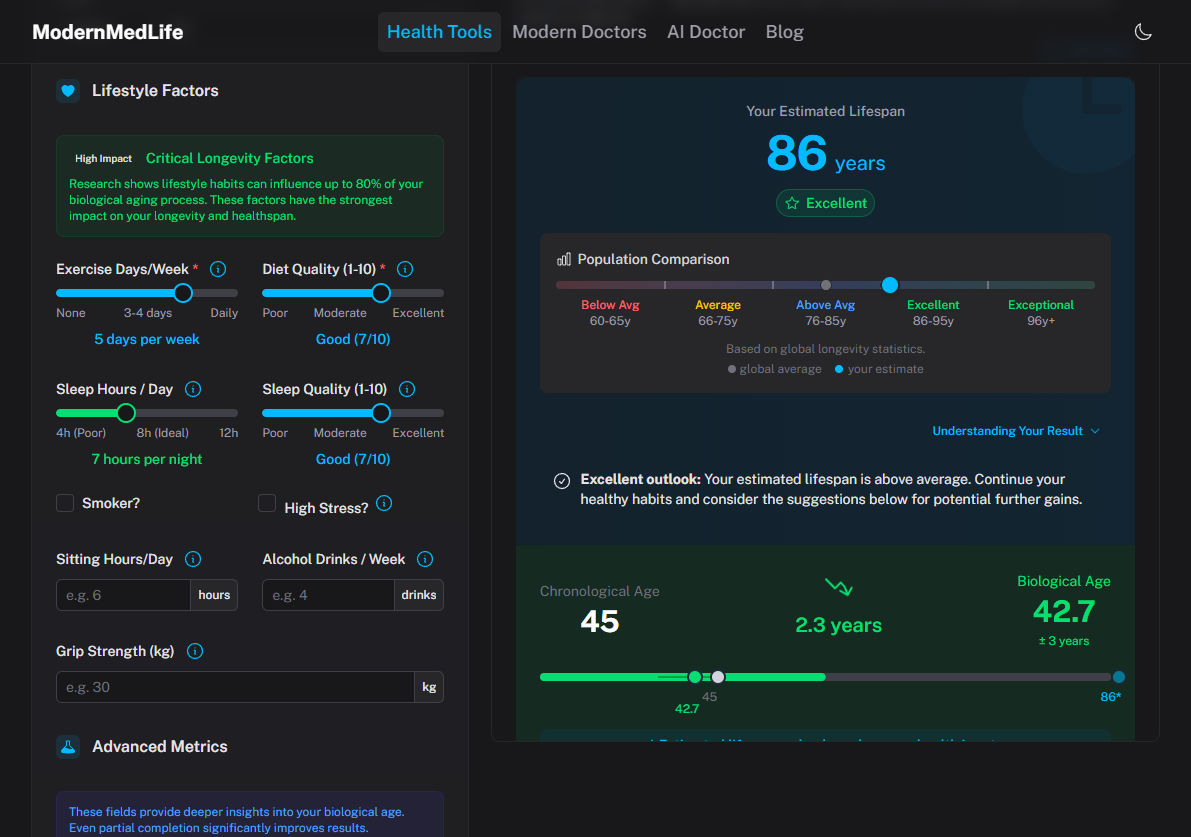Open info tooltip for Sleep Hours / Day

coord(194,389)
